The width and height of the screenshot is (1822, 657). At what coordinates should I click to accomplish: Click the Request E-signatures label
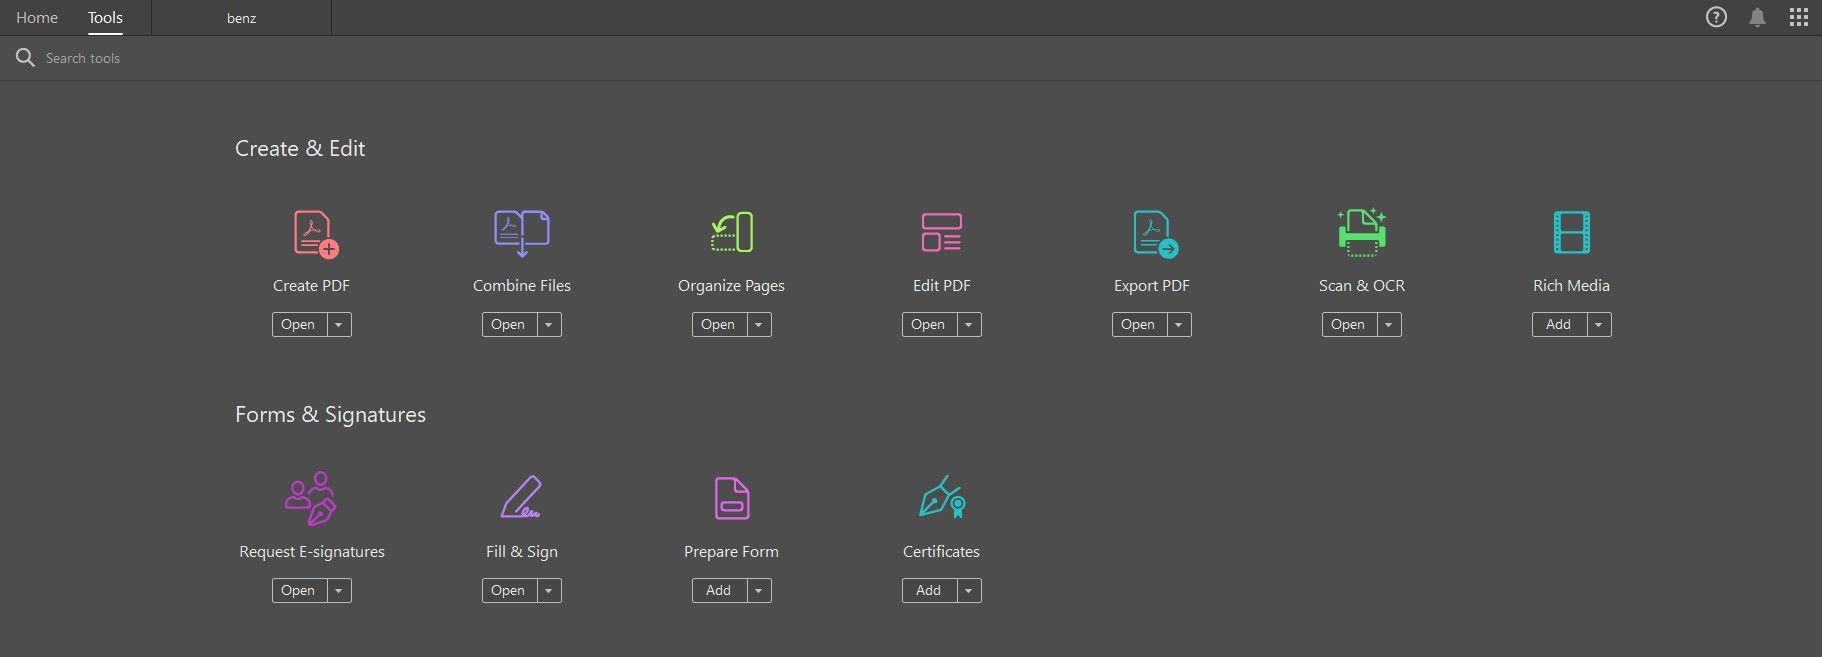[312, 552]
